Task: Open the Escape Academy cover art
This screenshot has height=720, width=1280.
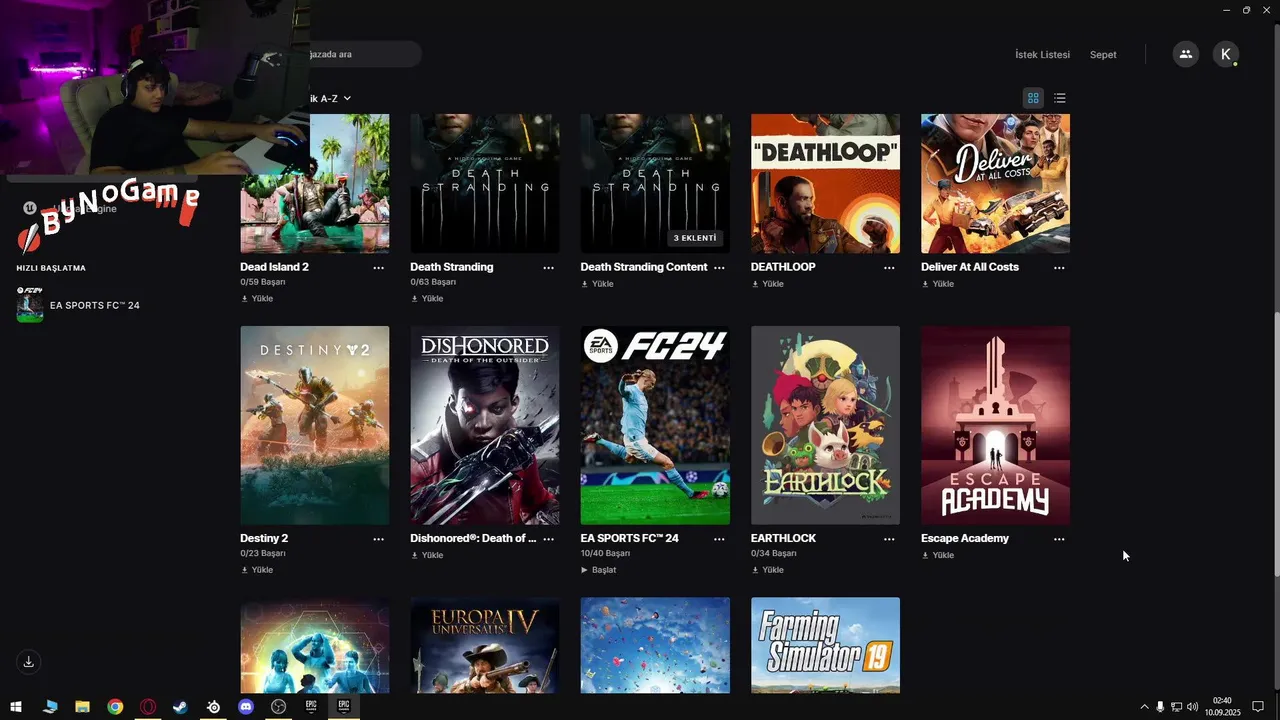Action: click(995, 425)
